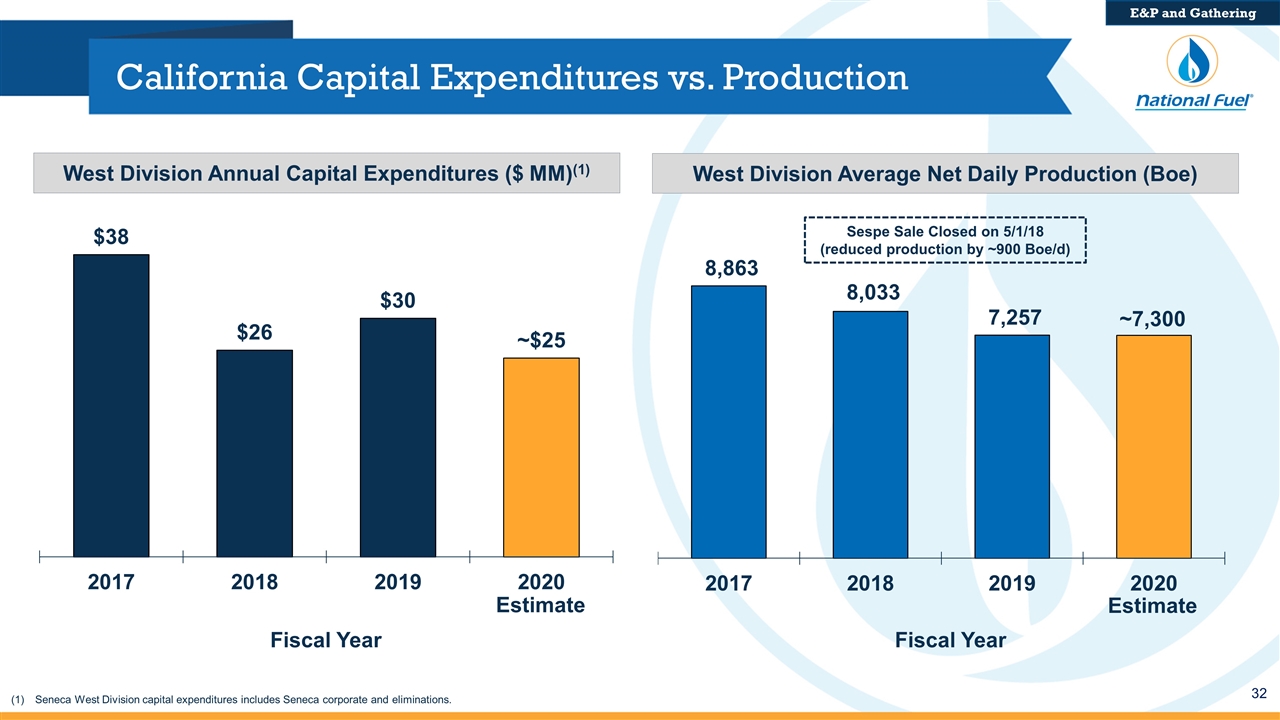Image resolution: width=1280 pixels, height=720 pixels.
Task: Click the Seneca West Division footnote text
Action: pos(242,700)
